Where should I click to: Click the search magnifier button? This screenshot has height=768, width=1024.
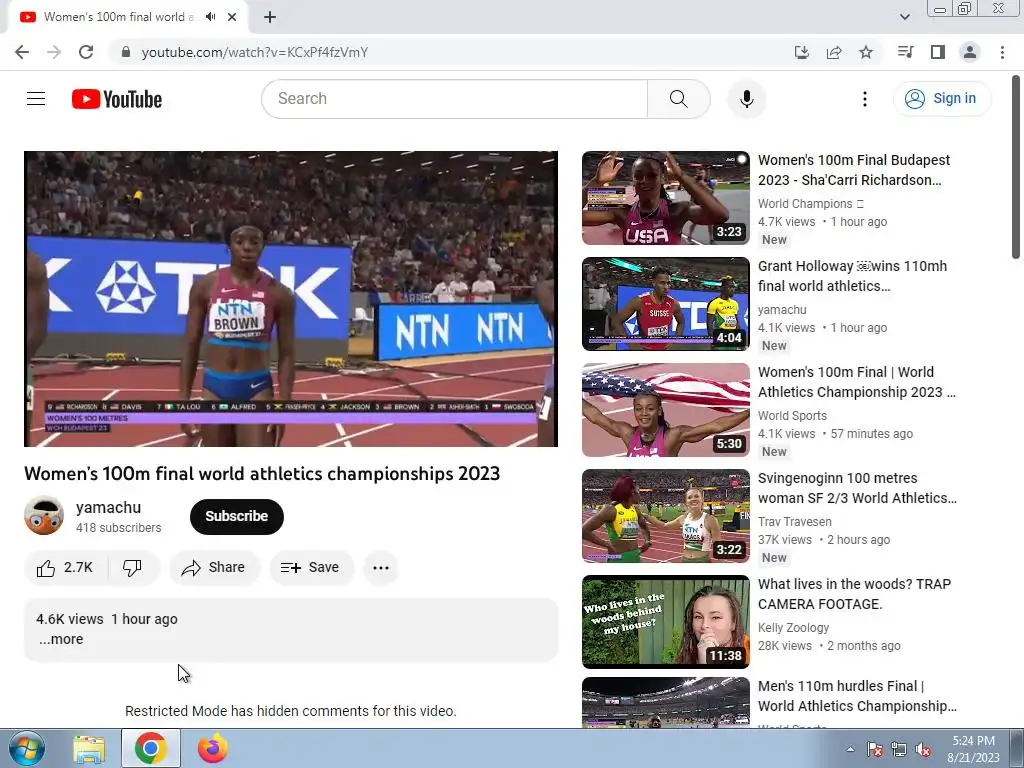pyautogui.click(x=679, y=99)
